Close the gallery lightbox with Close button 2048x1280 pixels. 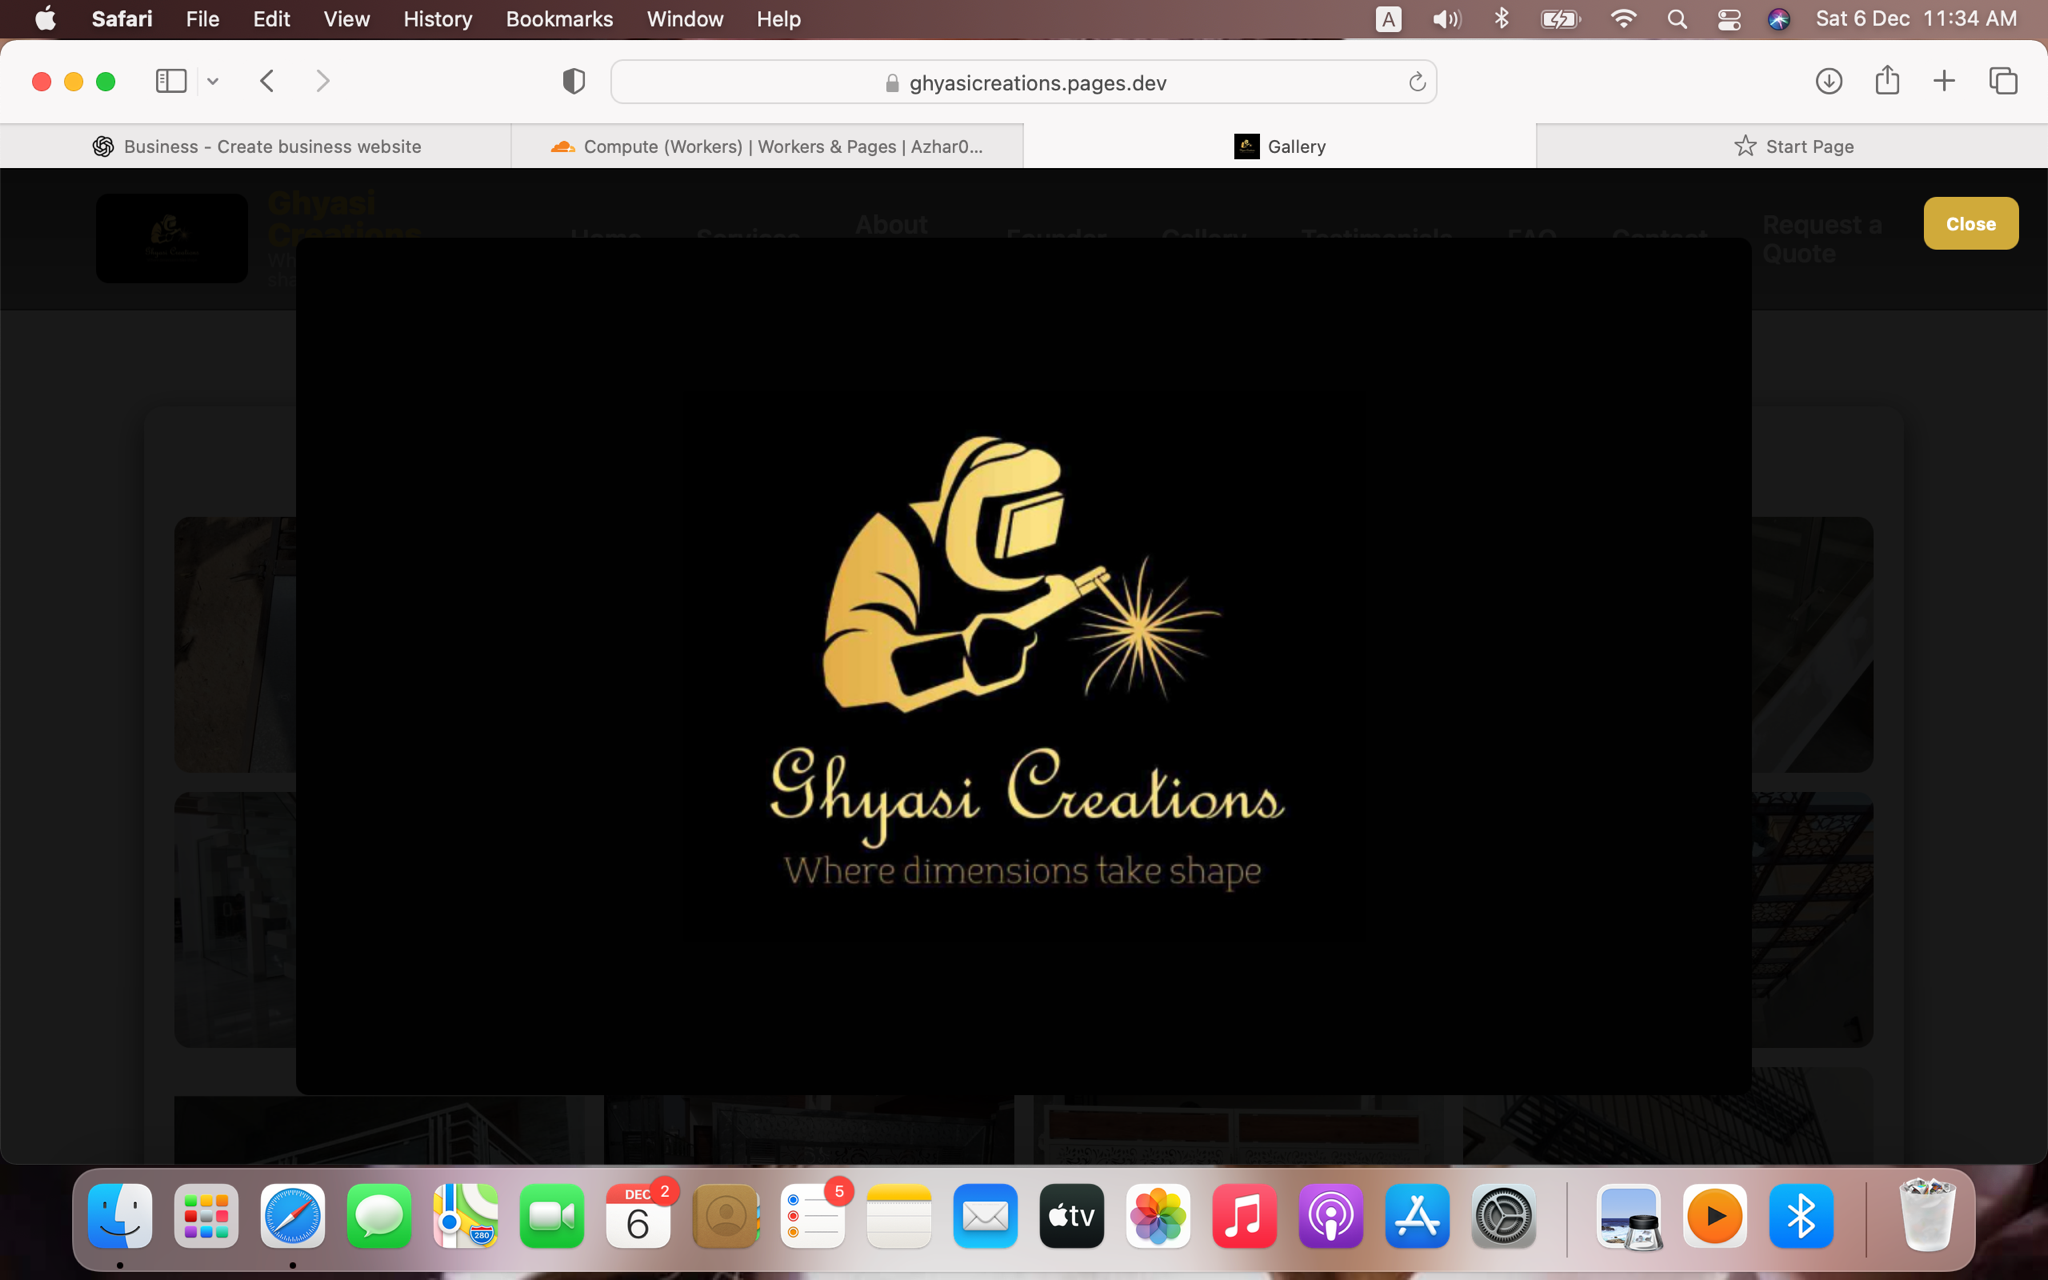1970,224
